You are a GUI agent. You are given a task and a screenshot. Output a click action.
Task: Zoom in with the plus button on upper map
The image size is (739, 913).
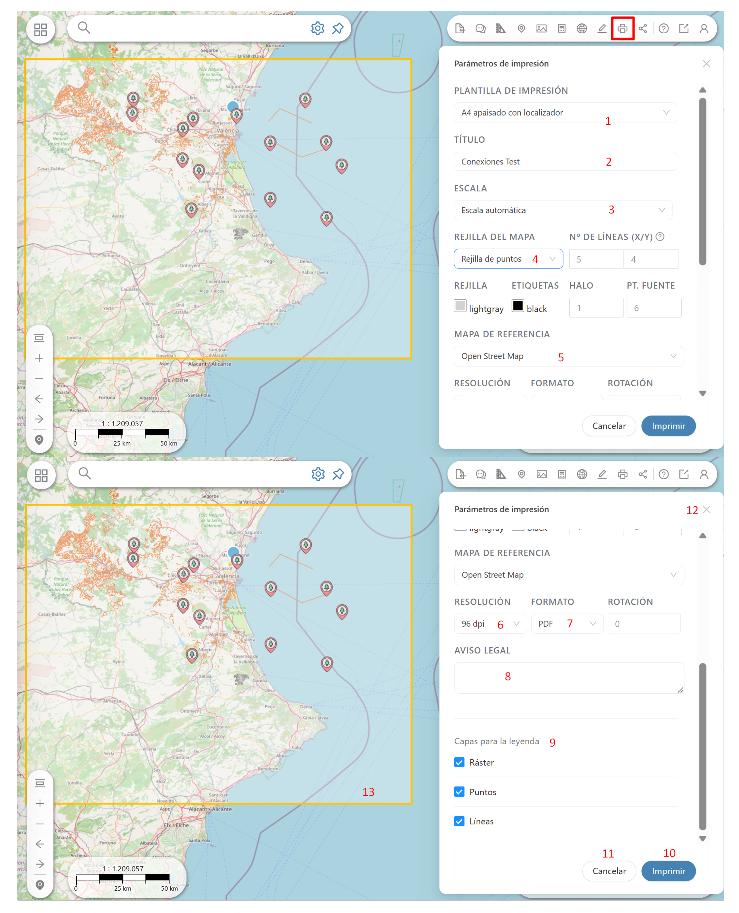click(x=39, y=358)
